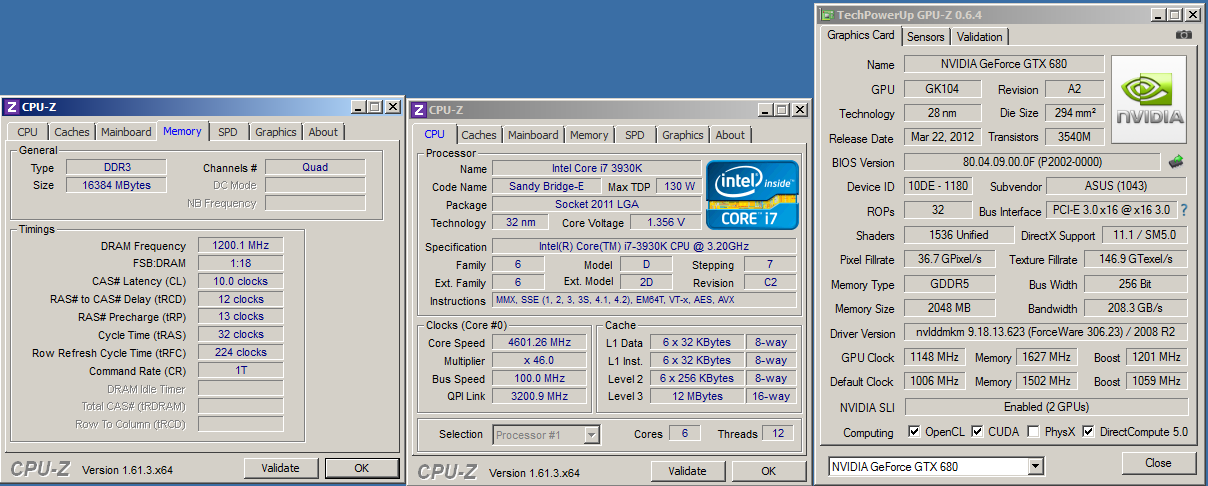Toggle the OpenCL checkbox

pyautogui.click(x=914, y=432)
